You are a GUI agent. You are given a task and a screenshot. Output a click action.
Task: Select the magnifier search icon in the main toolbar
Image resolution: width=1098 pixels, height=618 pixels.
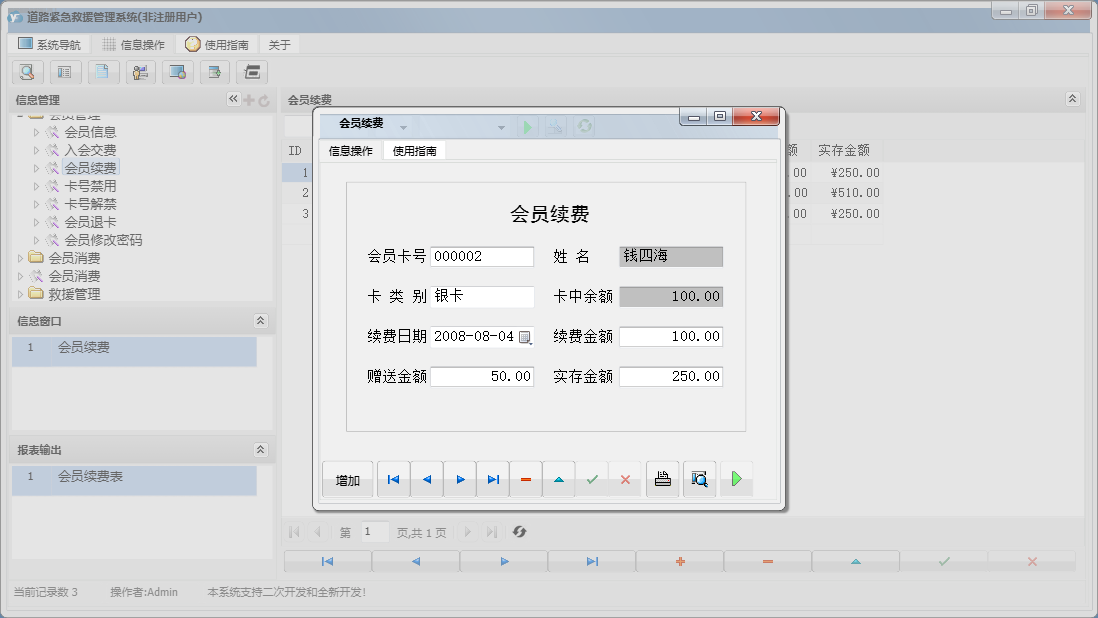coord(27,72)
